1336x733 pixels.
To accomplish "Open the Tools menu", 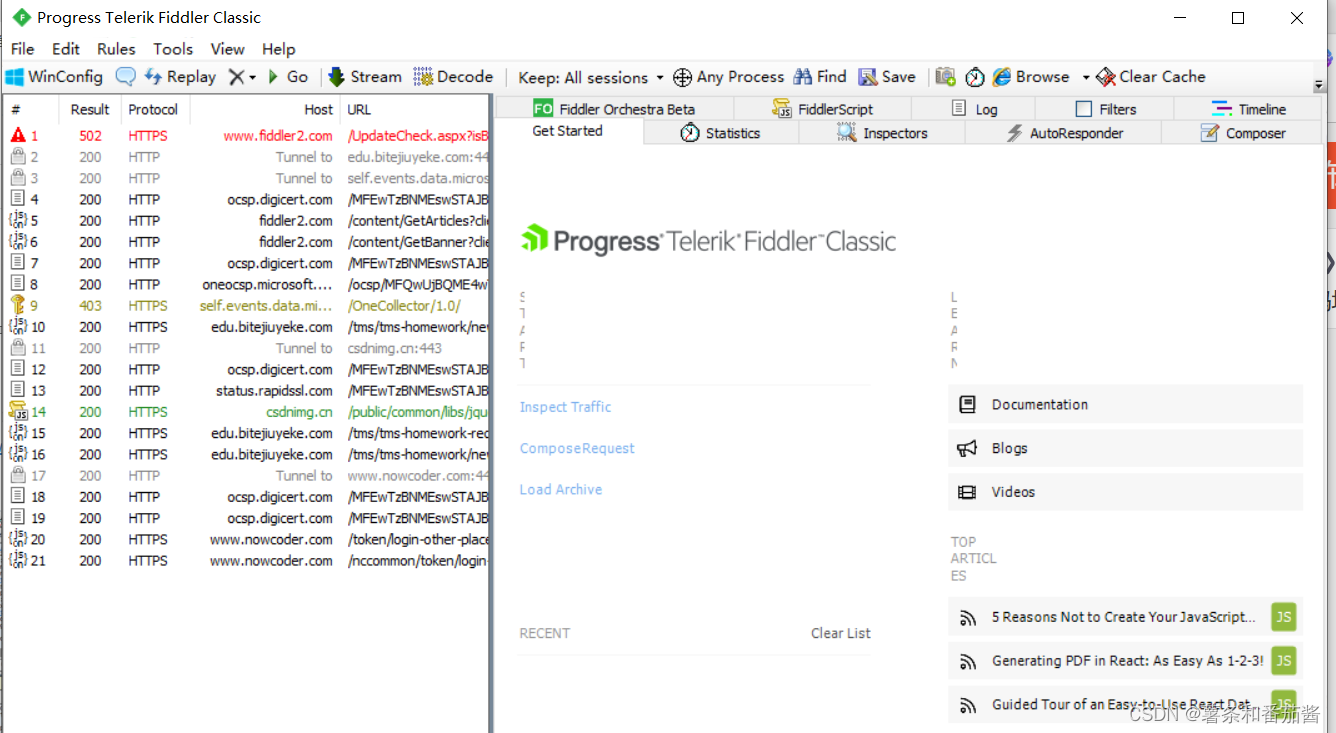I will coord(173,48).
